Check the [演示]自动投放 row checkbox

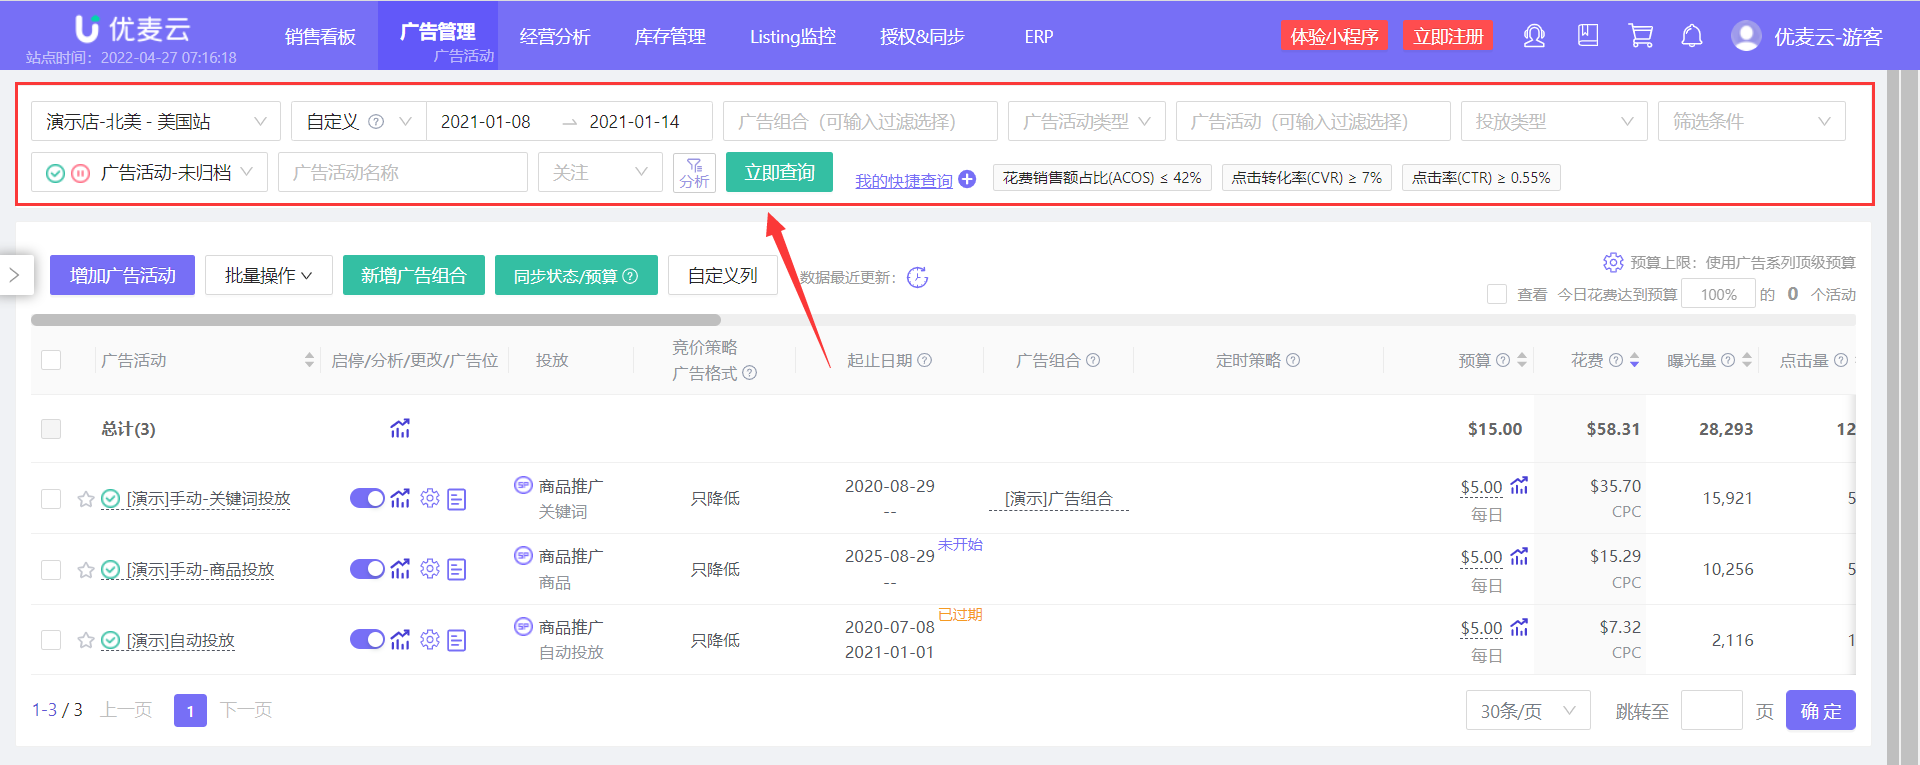(x=51, y=640)
